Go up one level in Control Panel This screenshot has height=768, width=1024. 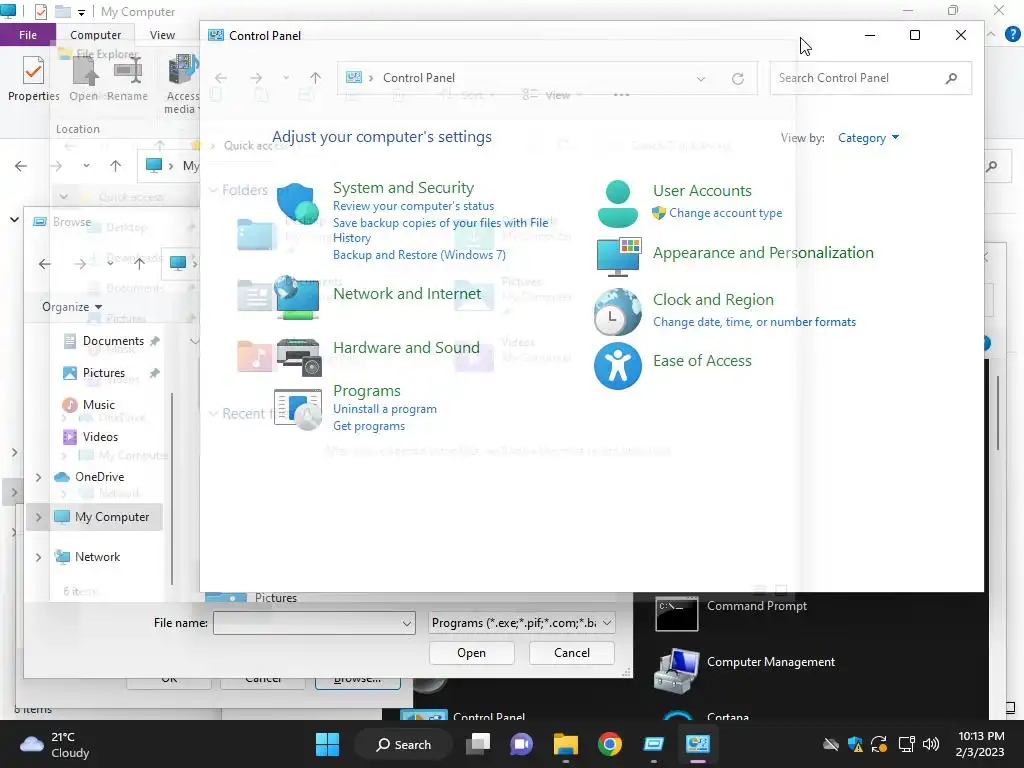[x=315, y=78]
